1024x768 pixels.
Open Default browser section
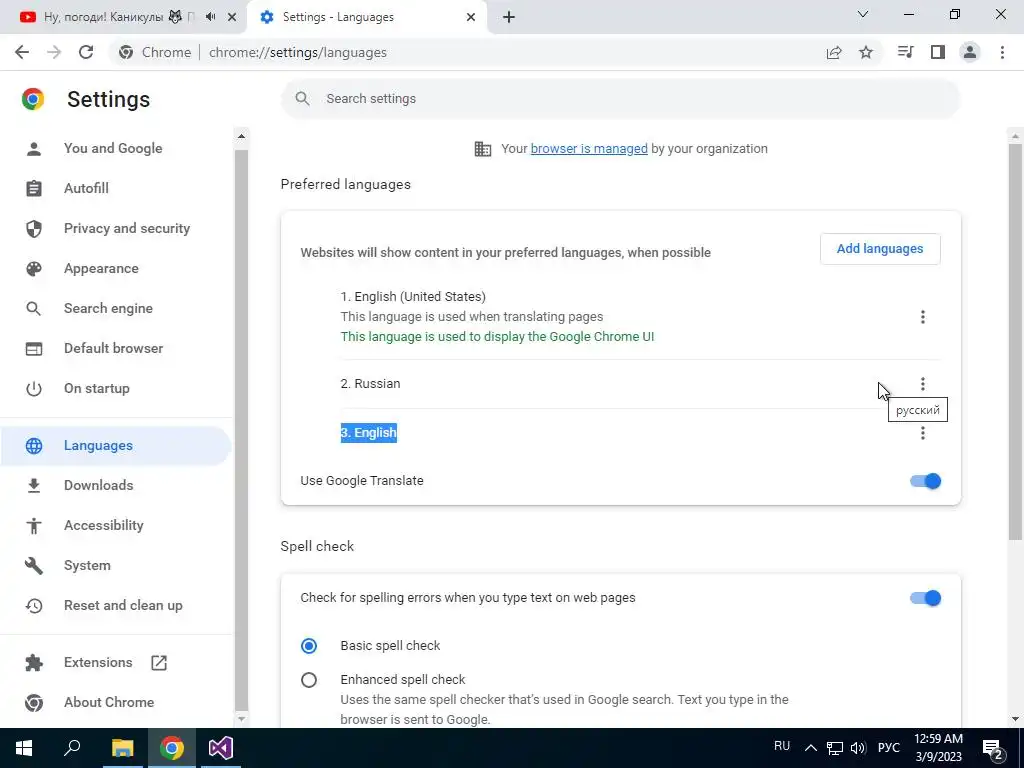tap(116, 348)
